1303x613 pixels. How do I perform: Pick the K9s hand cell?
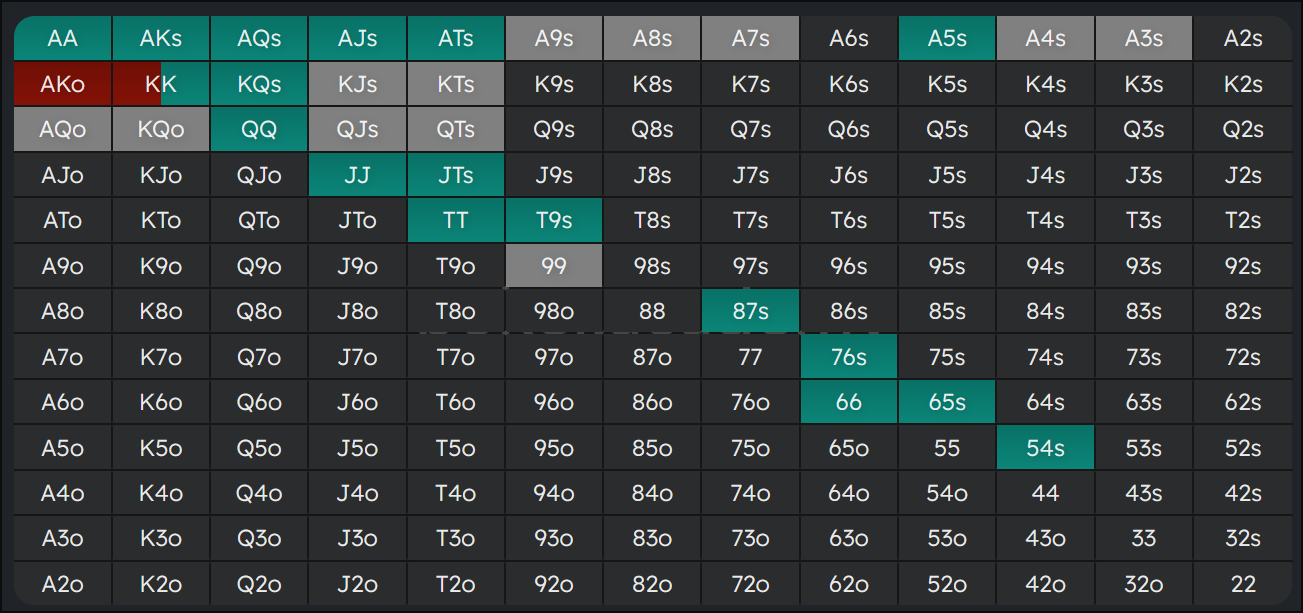(x=553, y=85)
